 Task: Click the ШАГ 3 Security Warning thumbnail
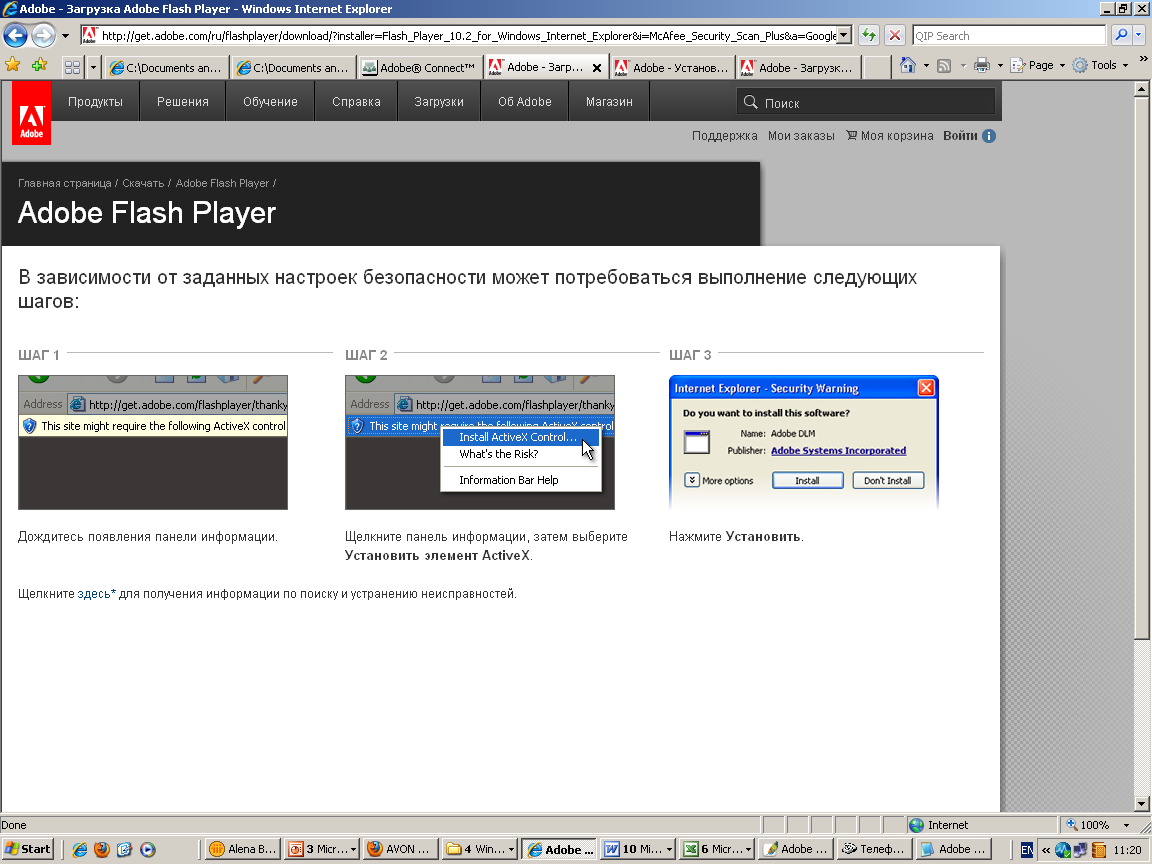804,442
